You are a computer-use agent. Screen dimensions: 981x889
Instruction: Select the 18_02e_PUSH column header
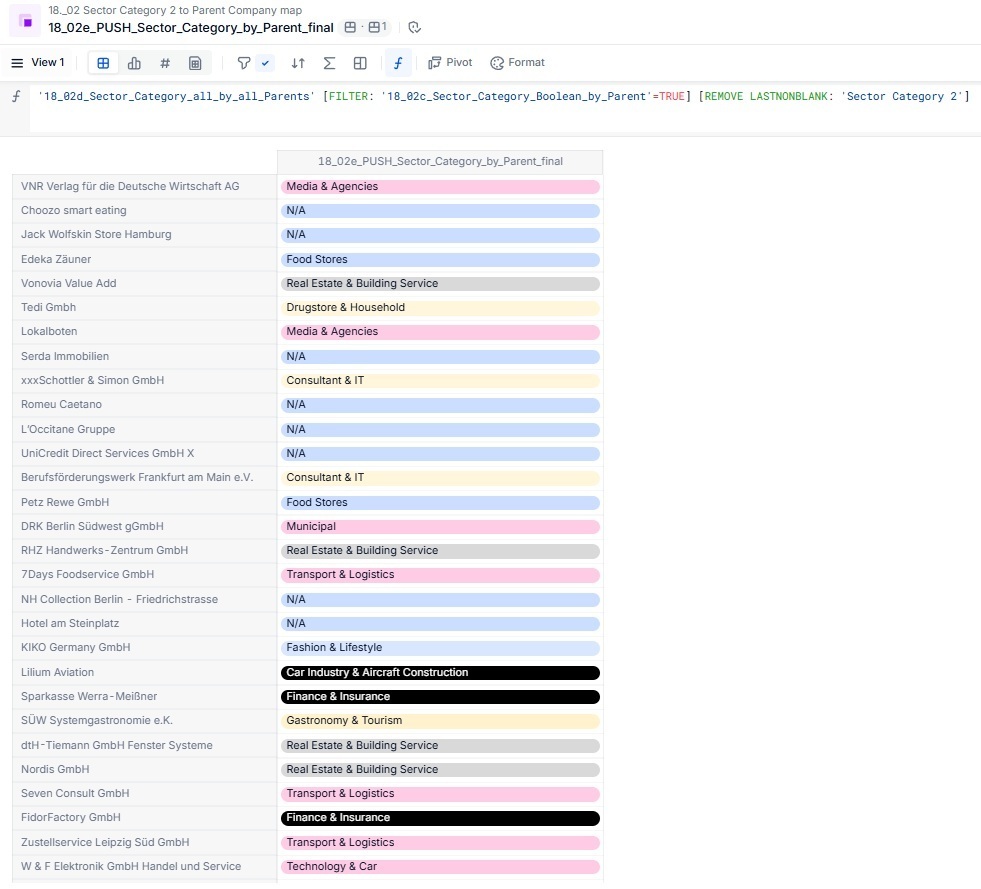pyautogui.click(x=440, y=161)
